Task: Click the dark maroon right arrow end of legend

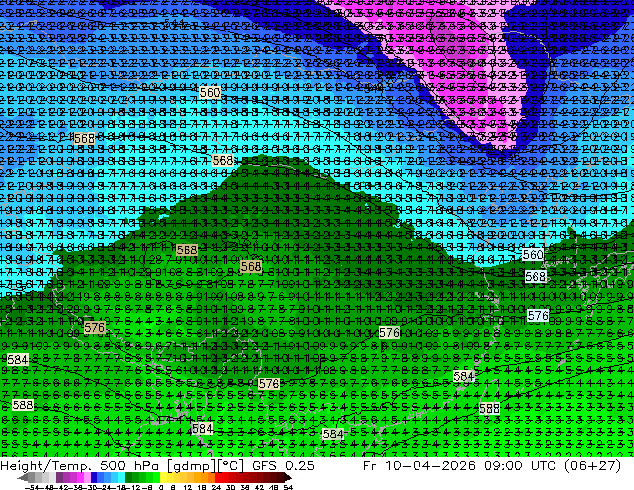Action: tap(287, 478)
